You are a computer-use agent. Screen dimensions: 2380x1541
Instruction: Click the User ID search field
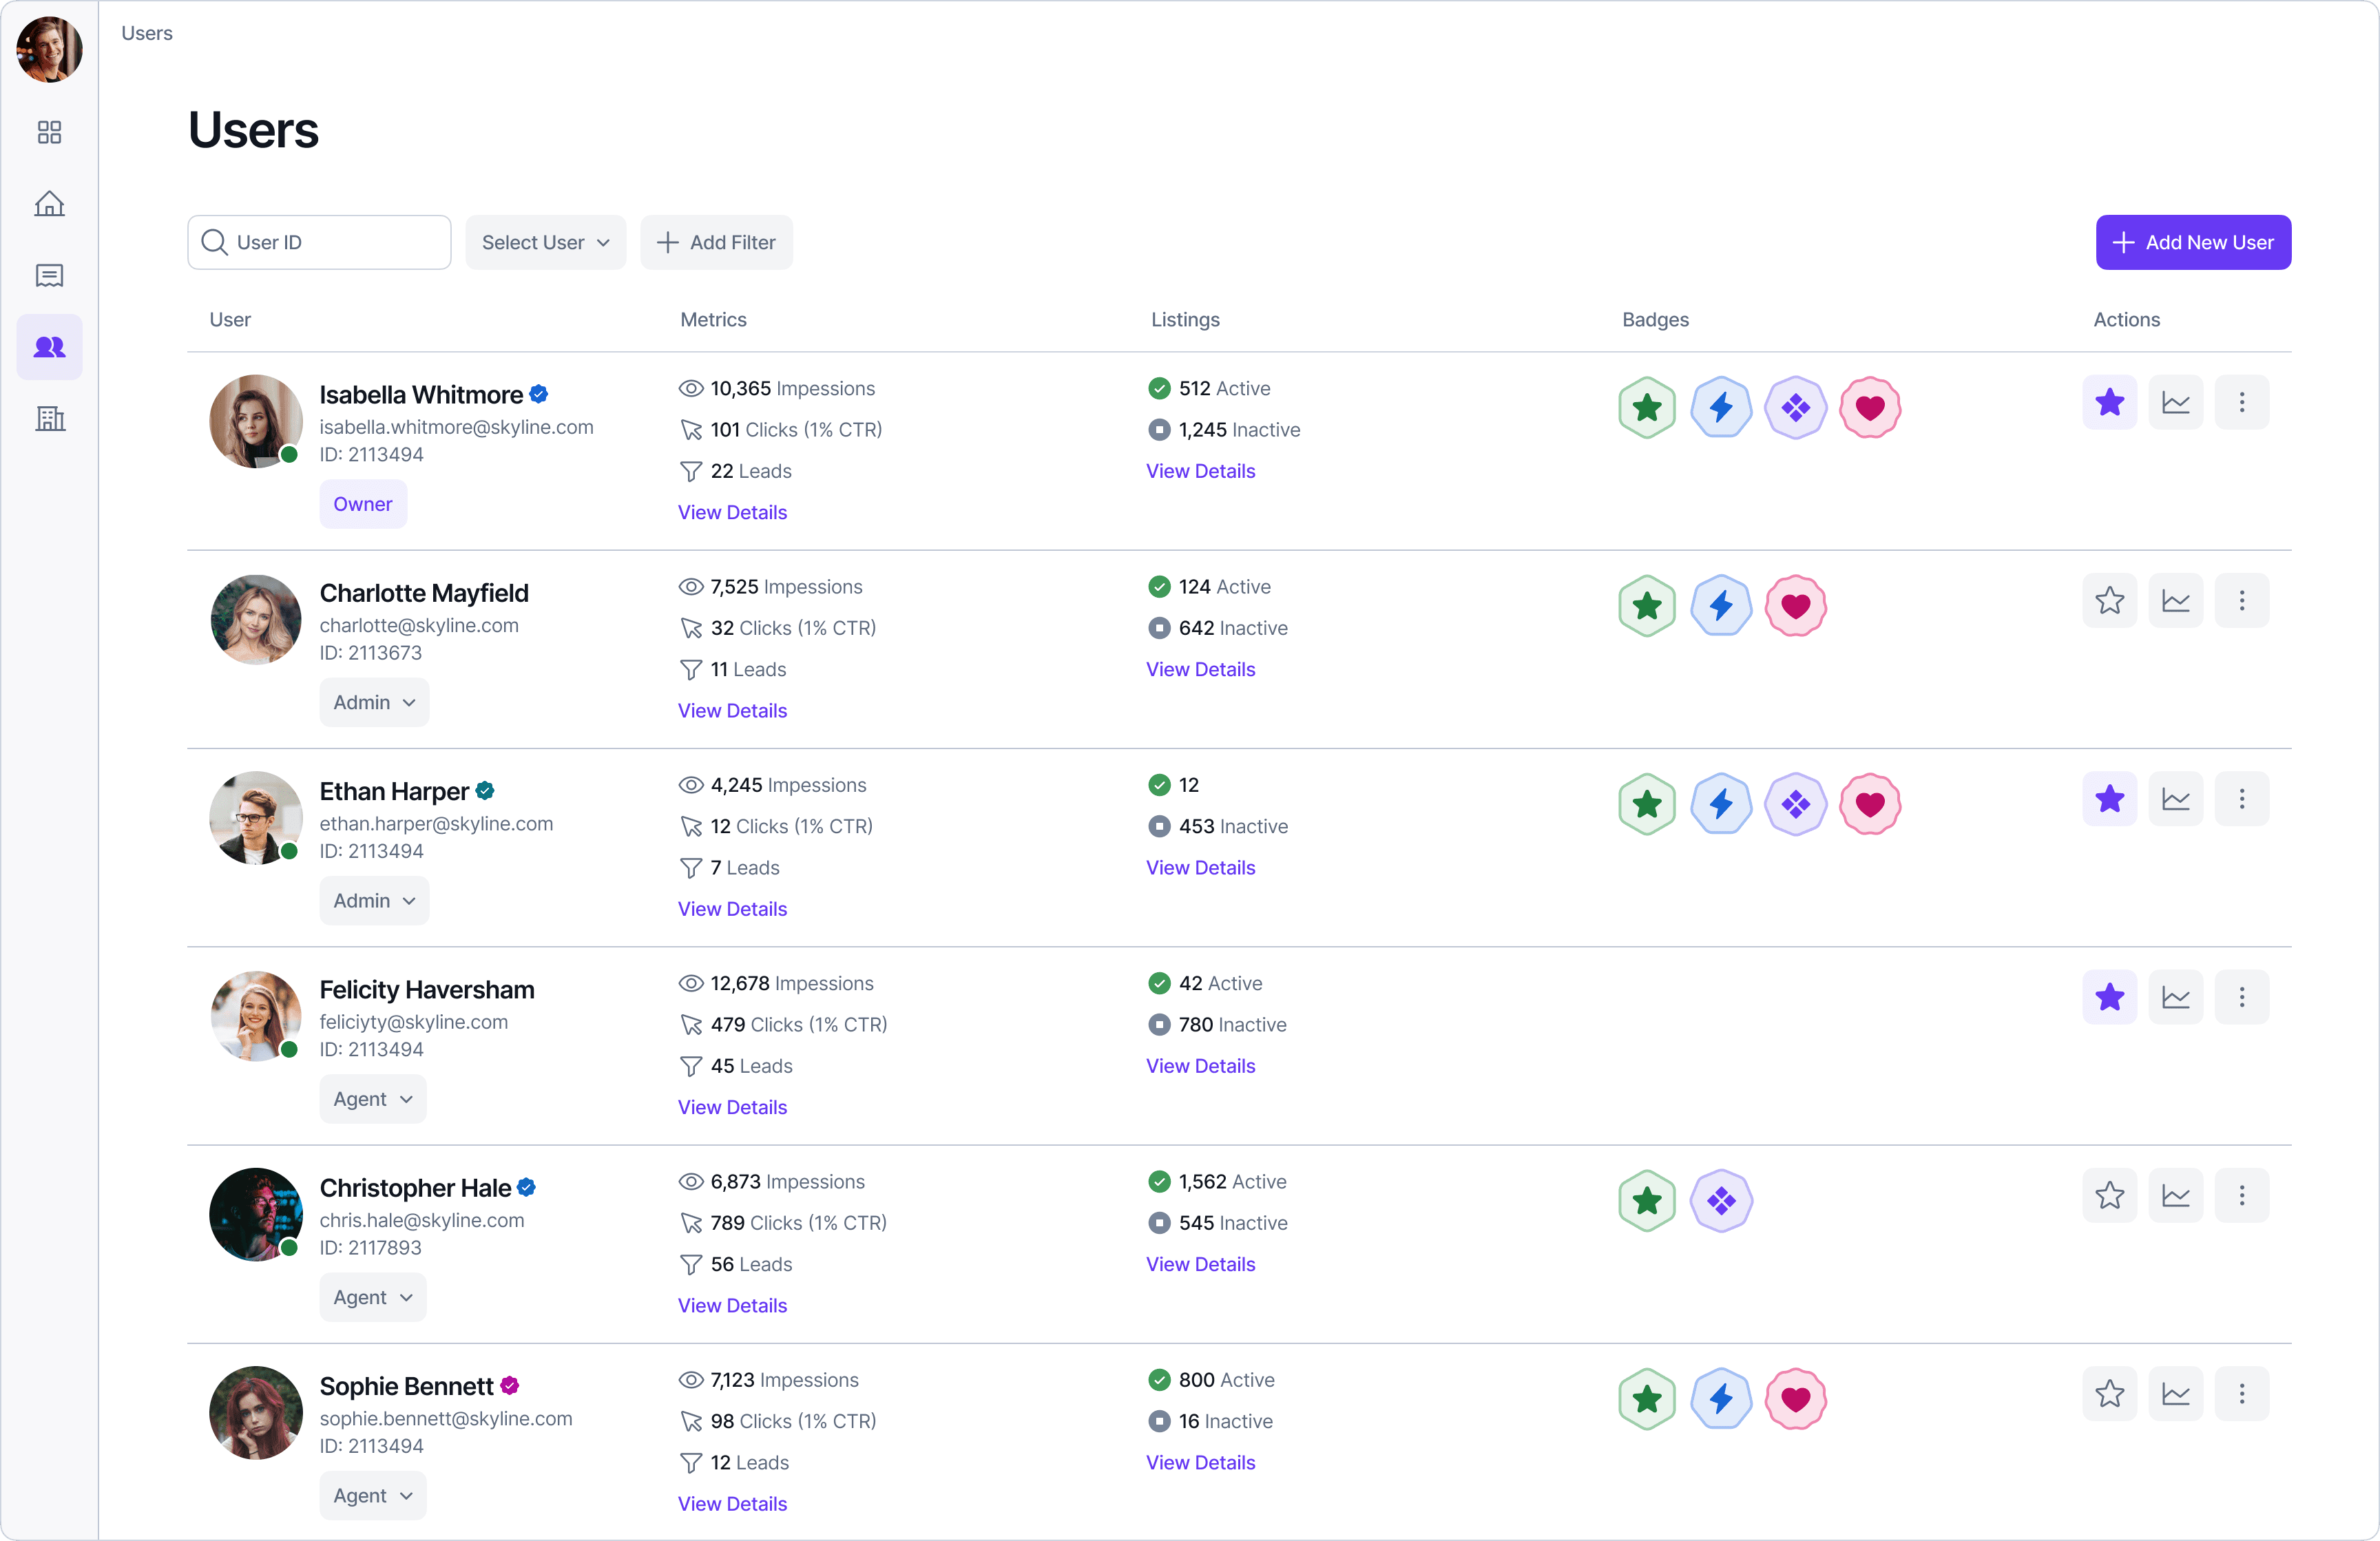(x=330, y=242)
